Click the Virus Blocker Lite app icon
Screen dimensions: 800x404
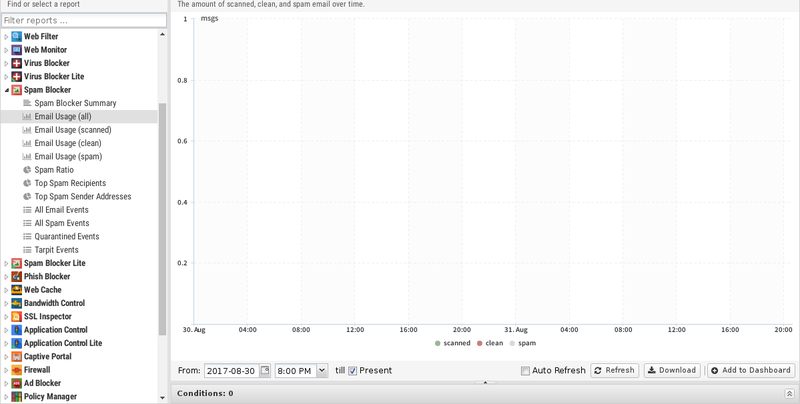(16, 76)
